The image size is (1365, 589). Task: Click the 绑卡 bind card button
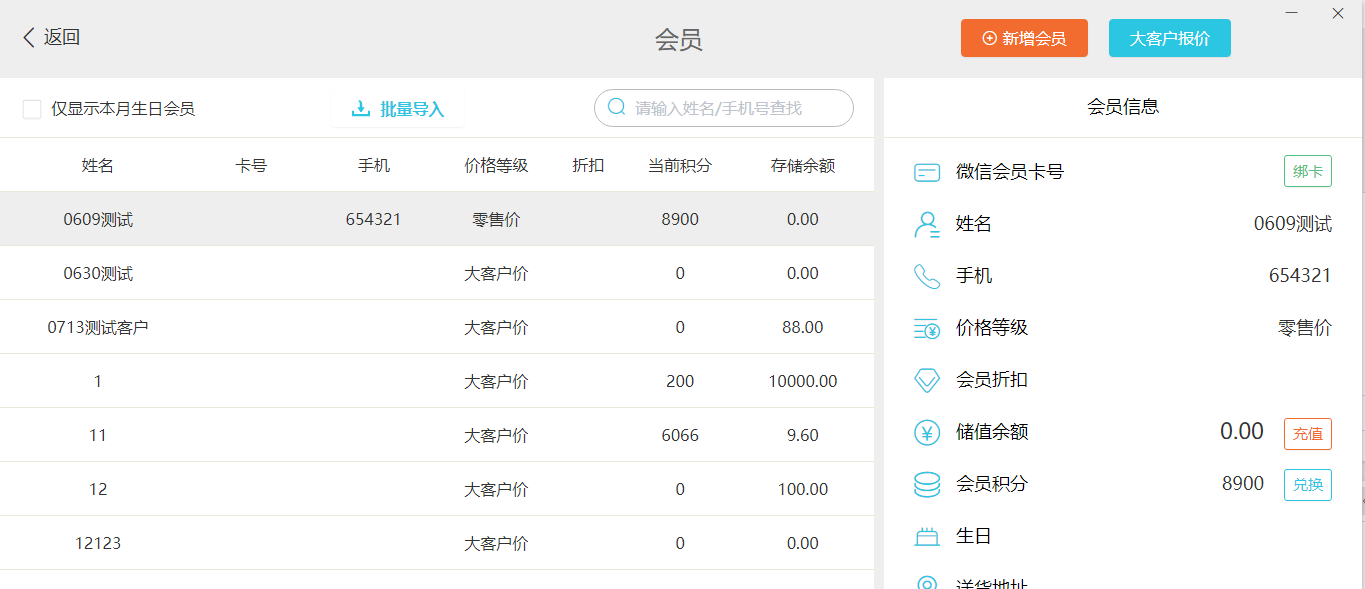pyautogui.click(x=1307, y=172)
